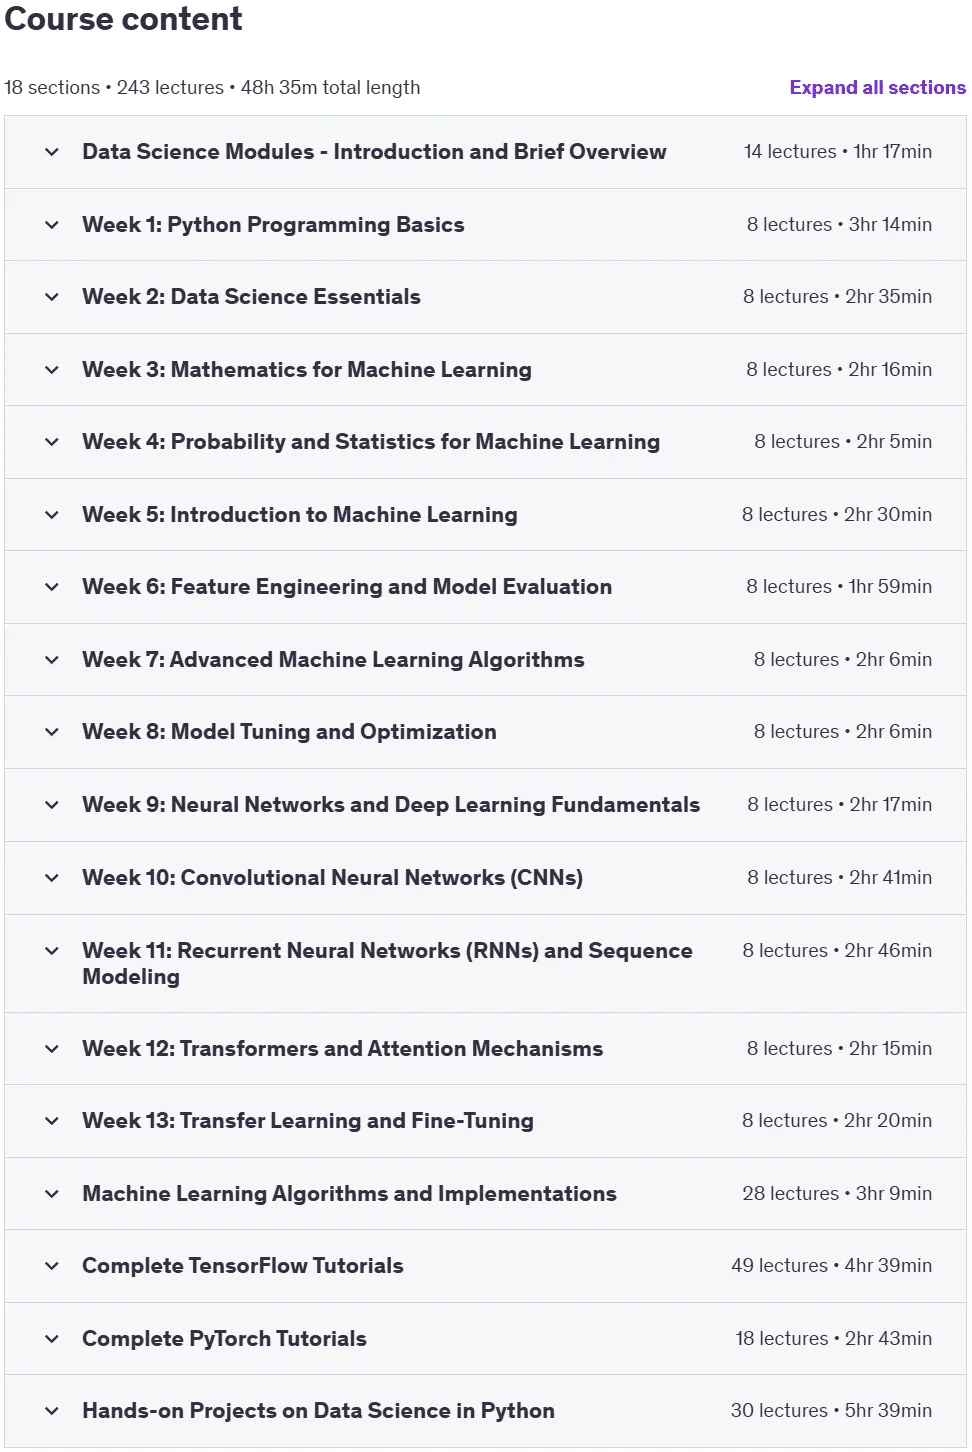Expand chevron for Week 5 Introduction to ML

pos(52,515)
